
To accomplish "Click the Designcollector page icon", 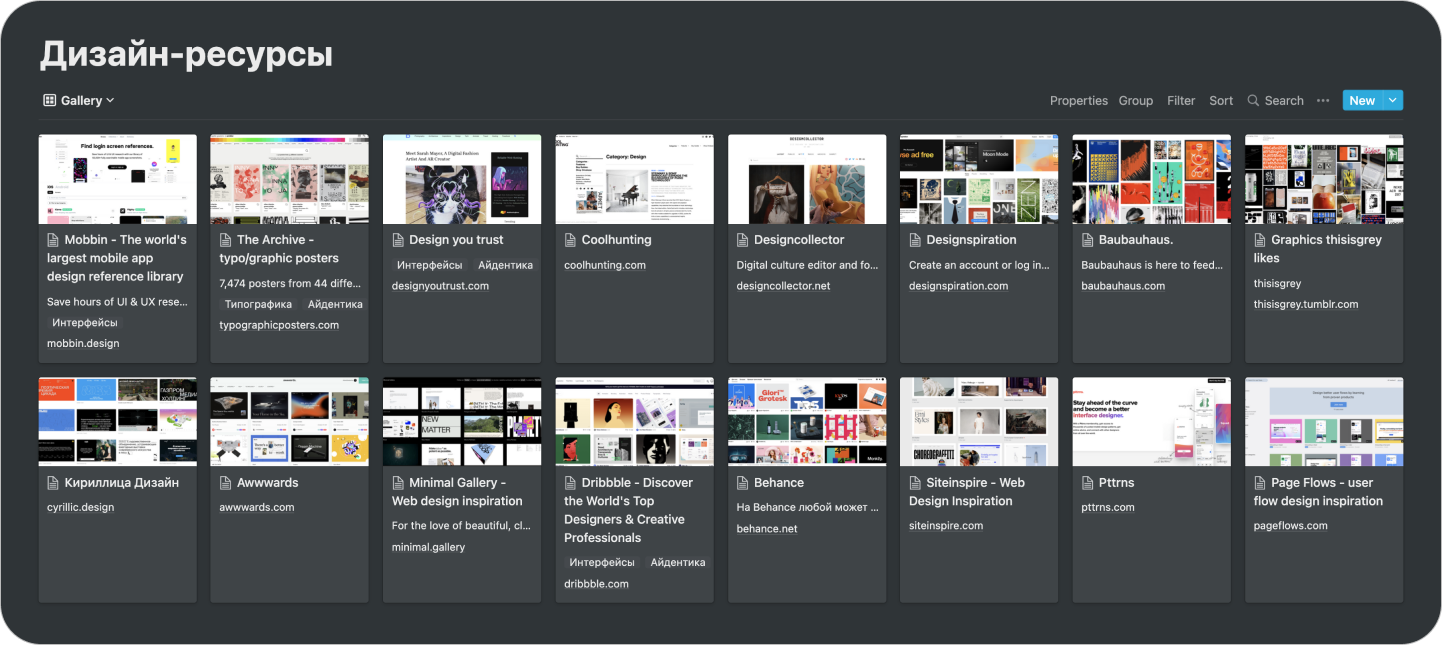I will click(x=743, y=240).
